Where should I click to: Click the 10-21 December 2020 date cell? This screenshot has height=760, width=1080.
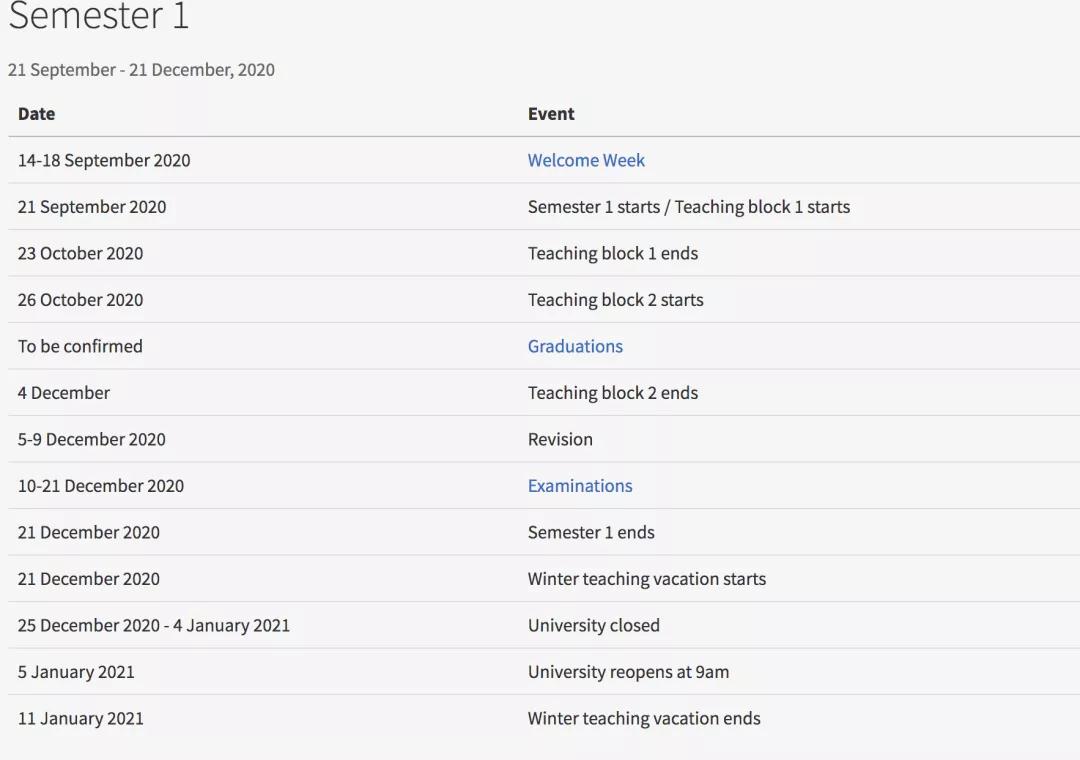pyautogui.click(x=100, y=486)
